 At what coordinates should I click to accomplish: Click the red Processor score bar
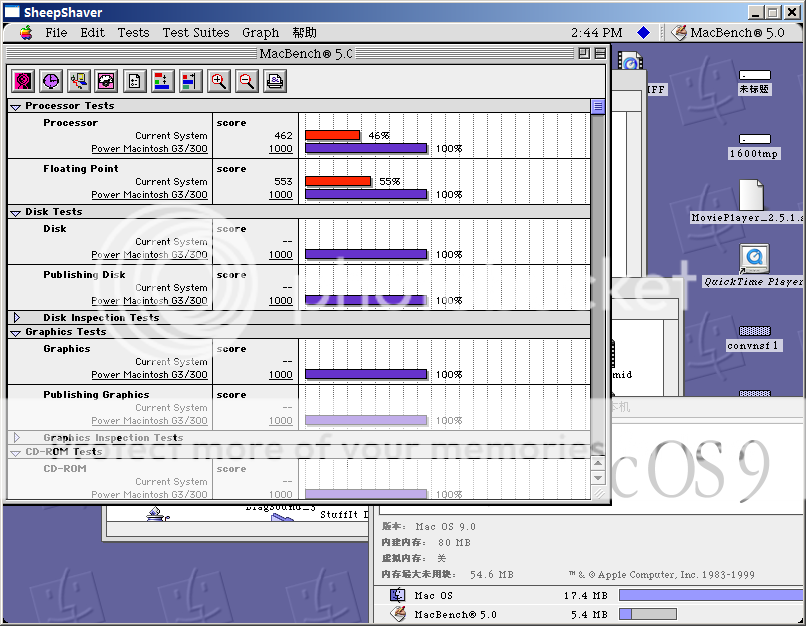(x=332, y=136)
